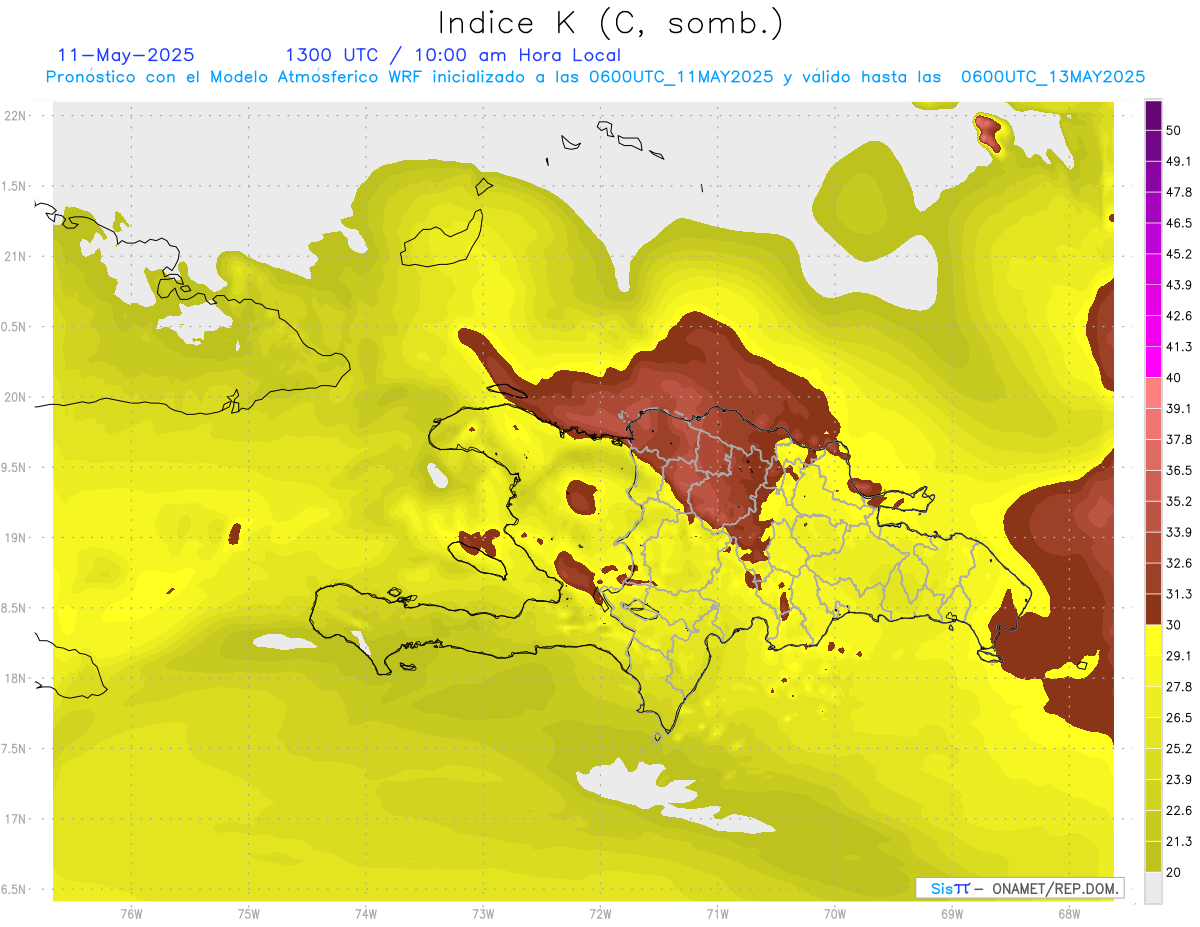Click the '74W' longitude label
This screenshot has height=927, width=1200.
pos(366,914)
